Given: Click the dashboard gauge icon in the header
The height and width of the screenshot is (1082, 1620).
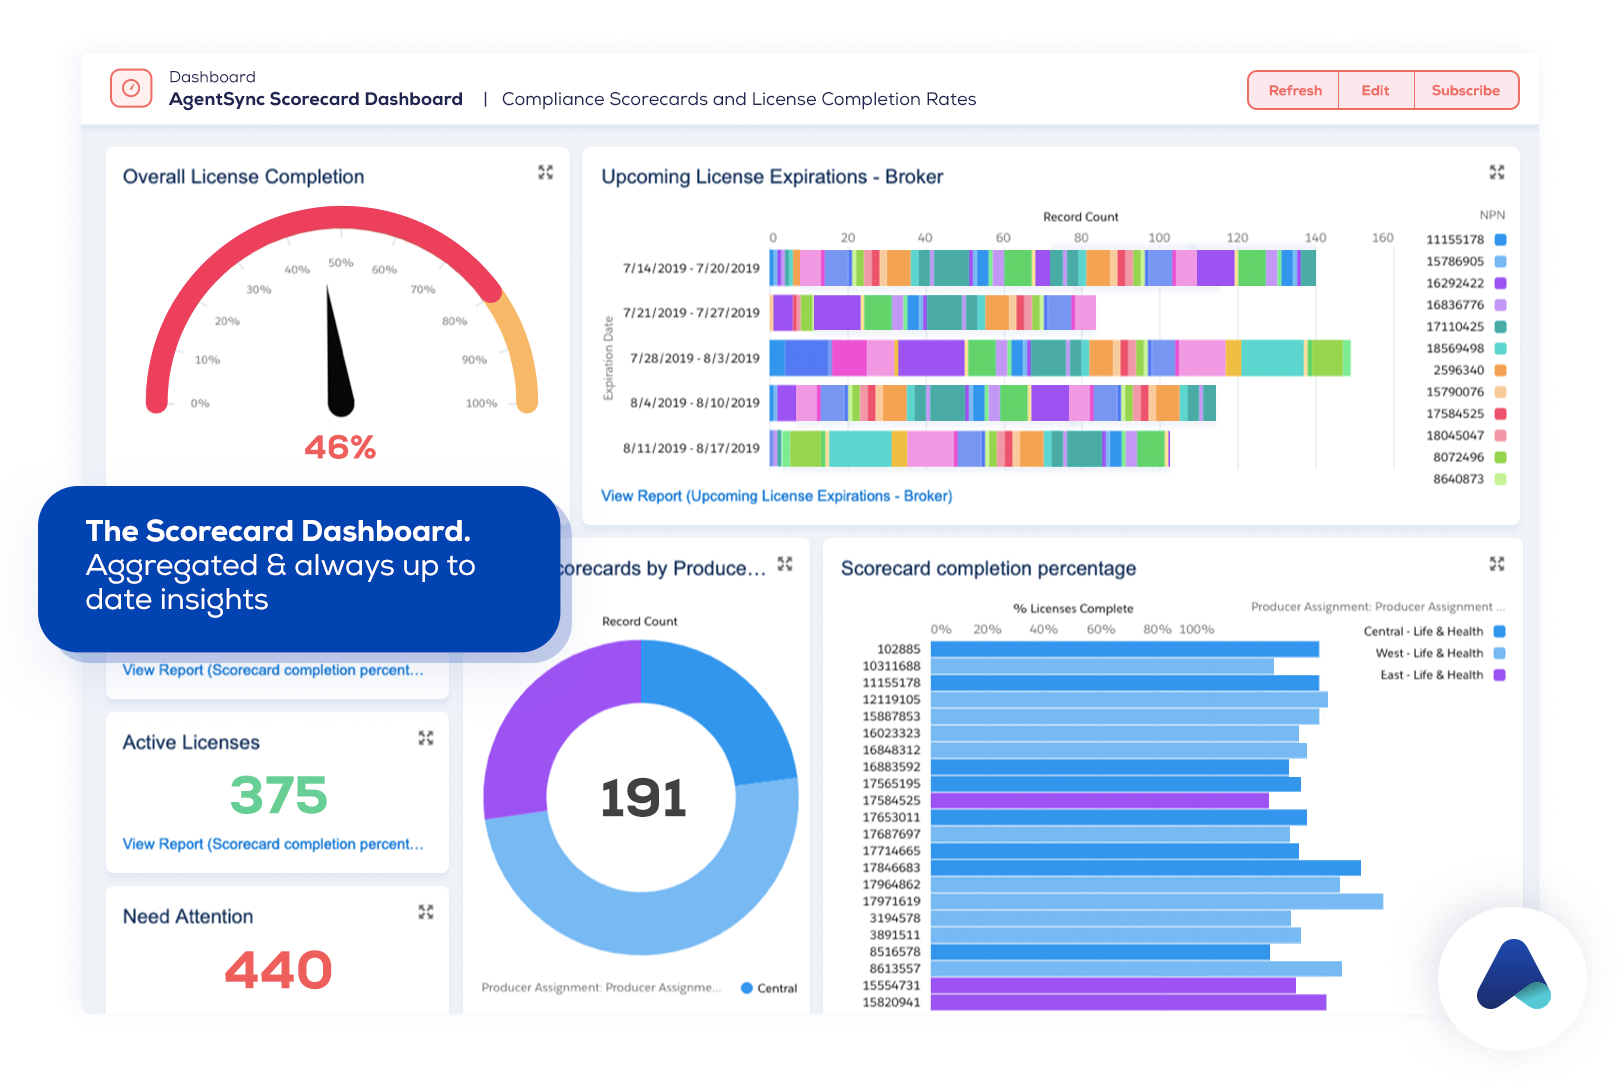Looking at the screenshot, I should (x=130, y=88).
